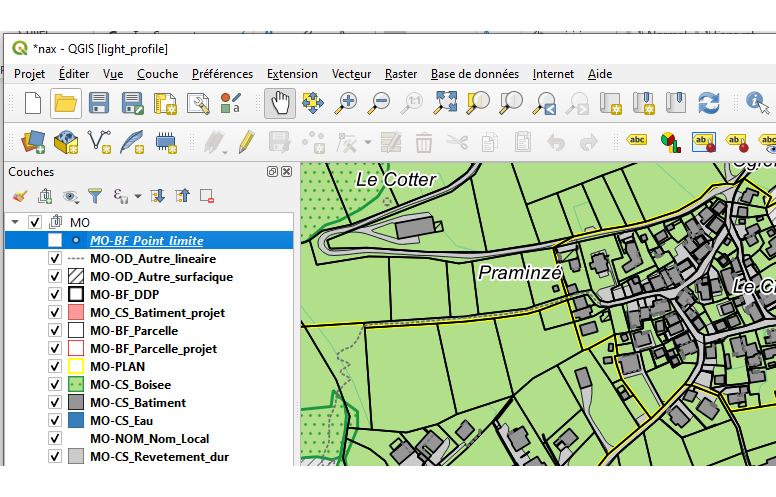Create a new blank project
Viewport: 776px width, 497px height.
pyautogui.click(x=33, y=103)
